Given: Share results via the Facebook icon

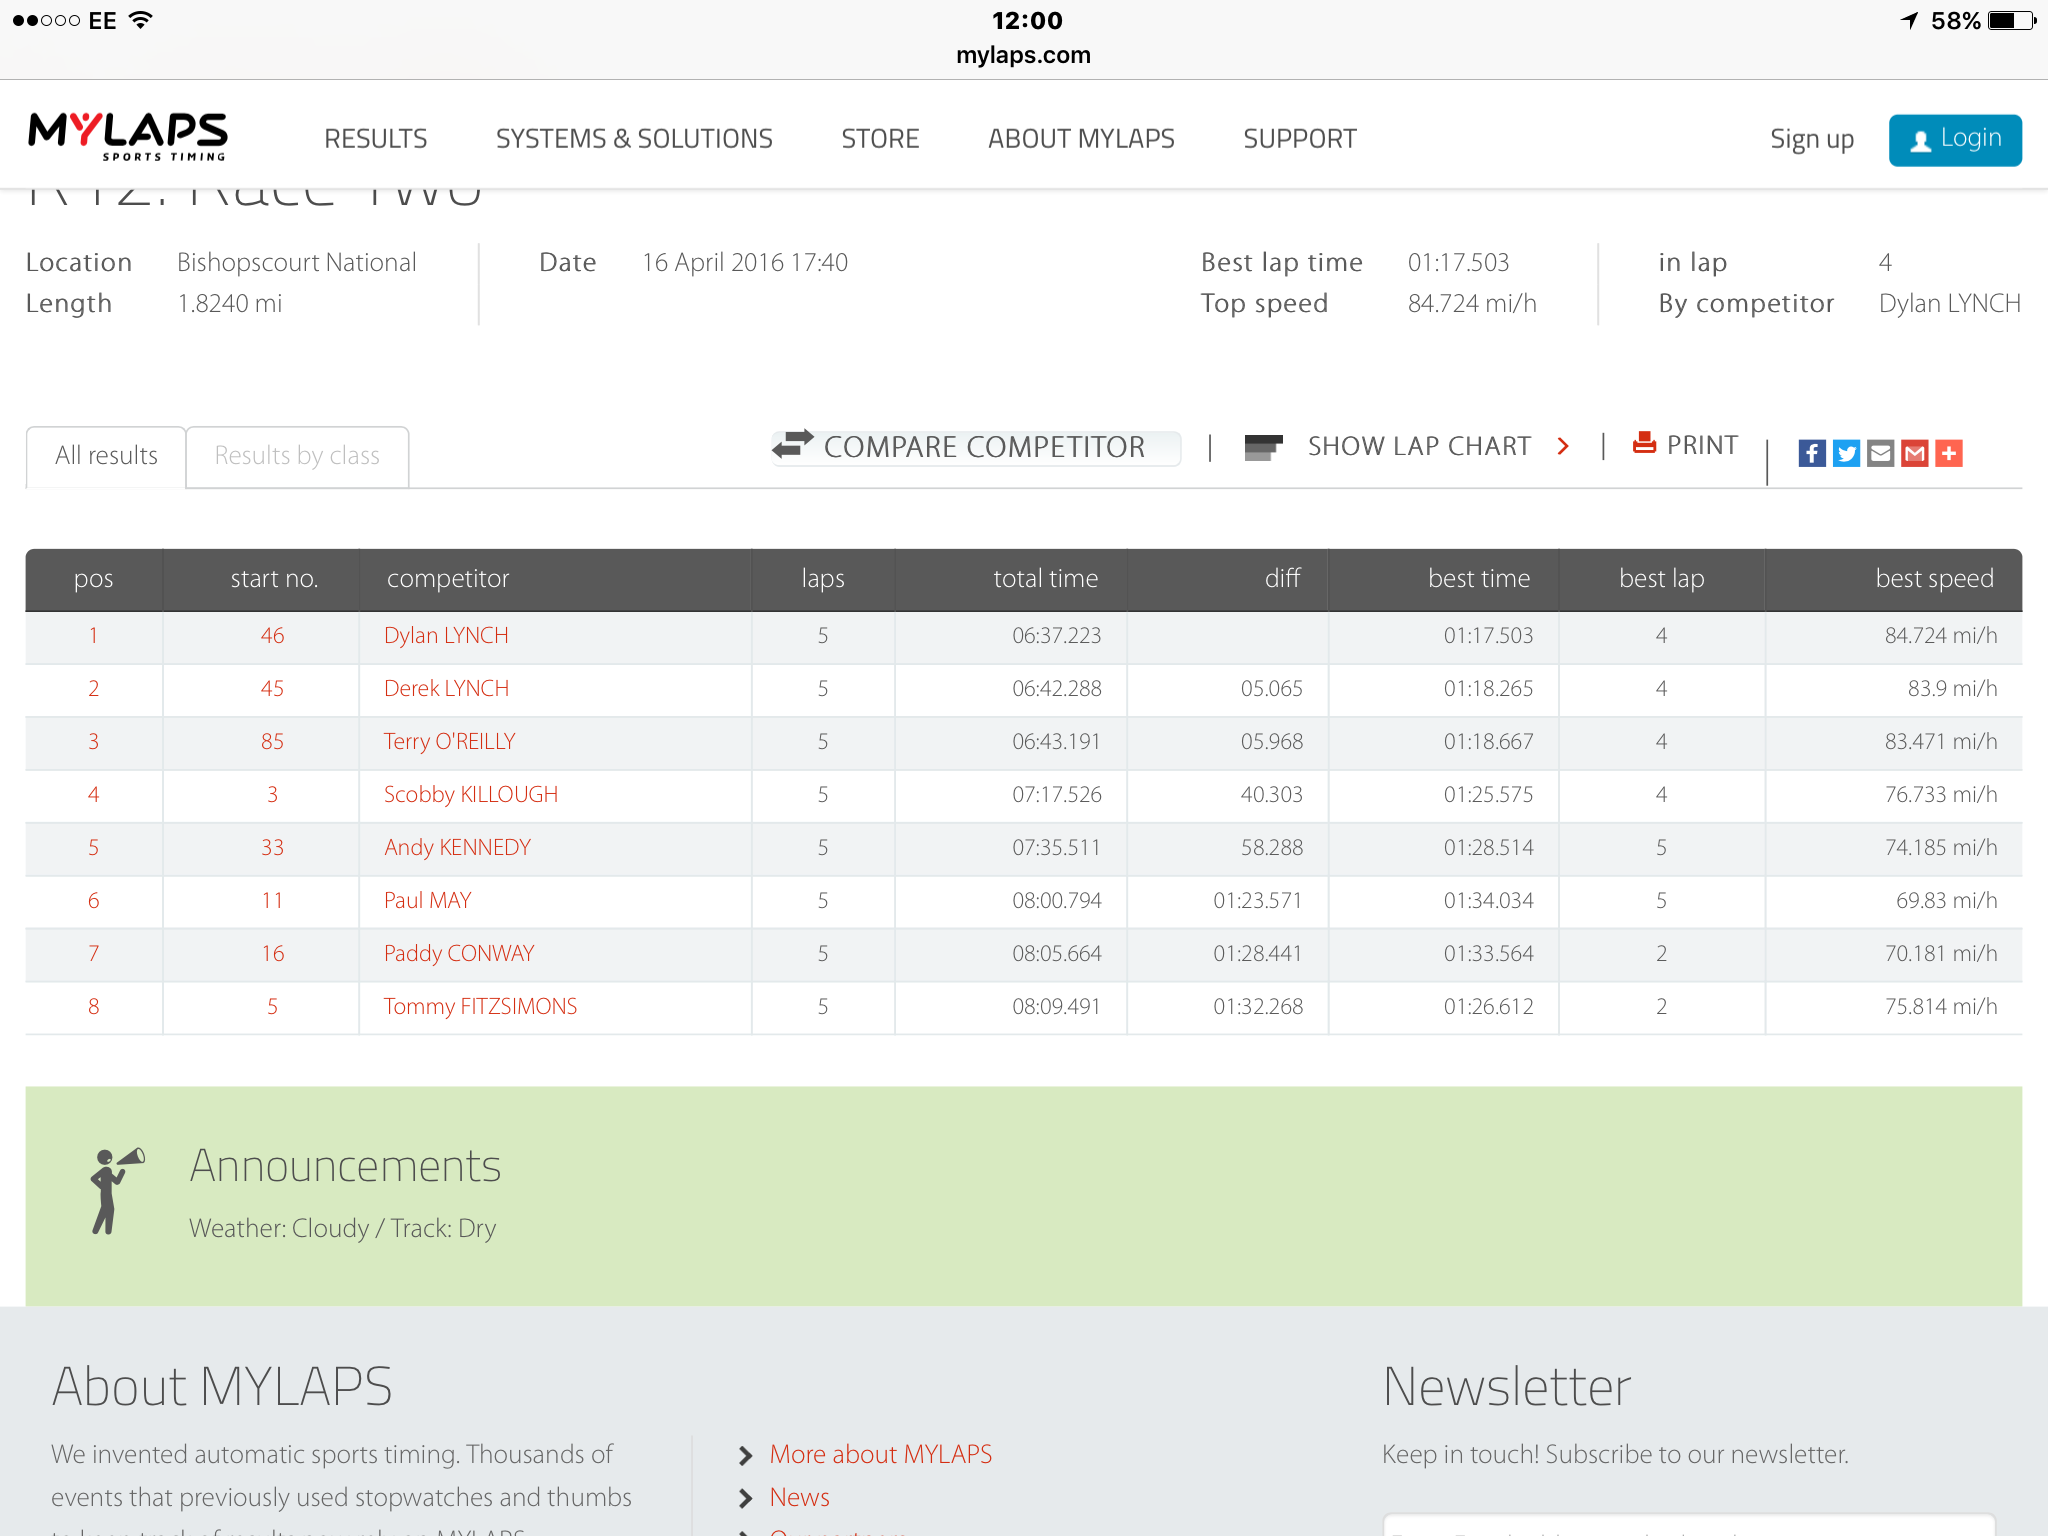Looking at the screenshot, I should (1811, 453).
